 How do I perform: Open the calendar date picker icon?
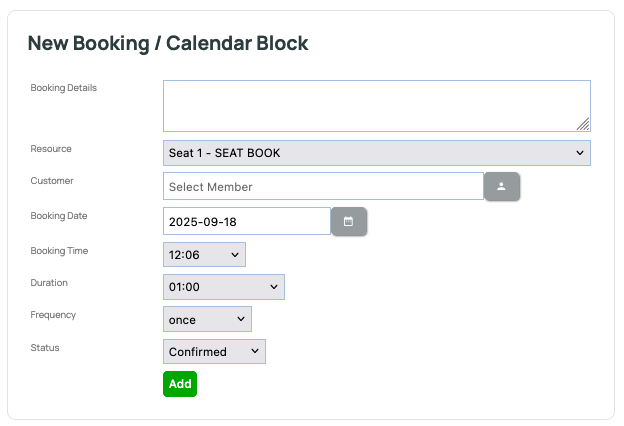[x=349, y=221]
